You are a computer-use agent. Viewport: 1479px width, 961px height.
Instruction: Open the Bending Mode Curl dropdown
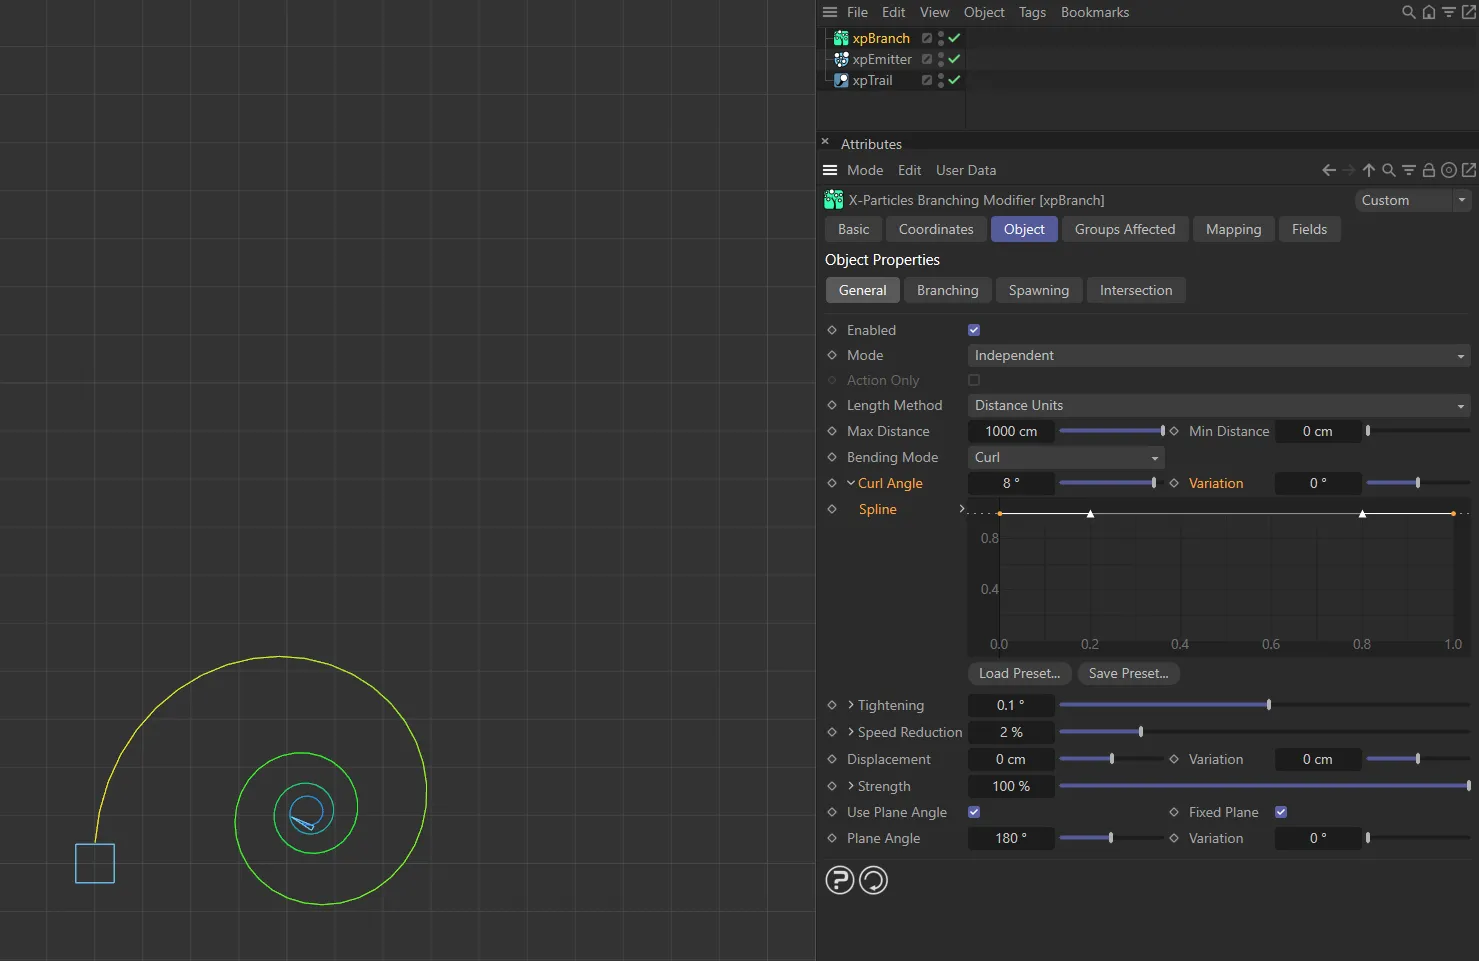[x=1065, y=457]
